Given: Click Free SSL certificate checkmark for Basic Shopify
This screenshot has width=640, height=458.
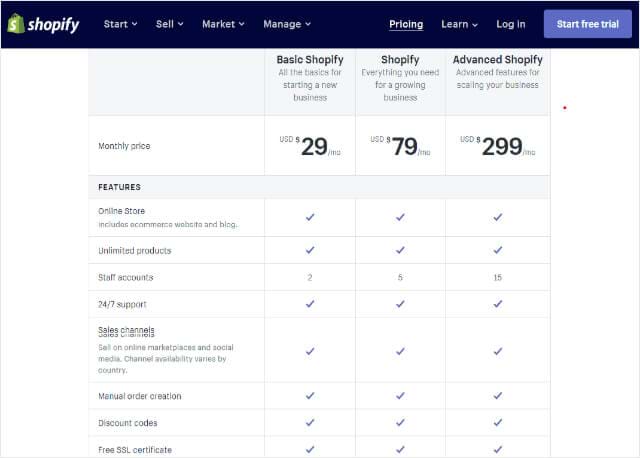Looking at the screenshot, I should point(310,449).
